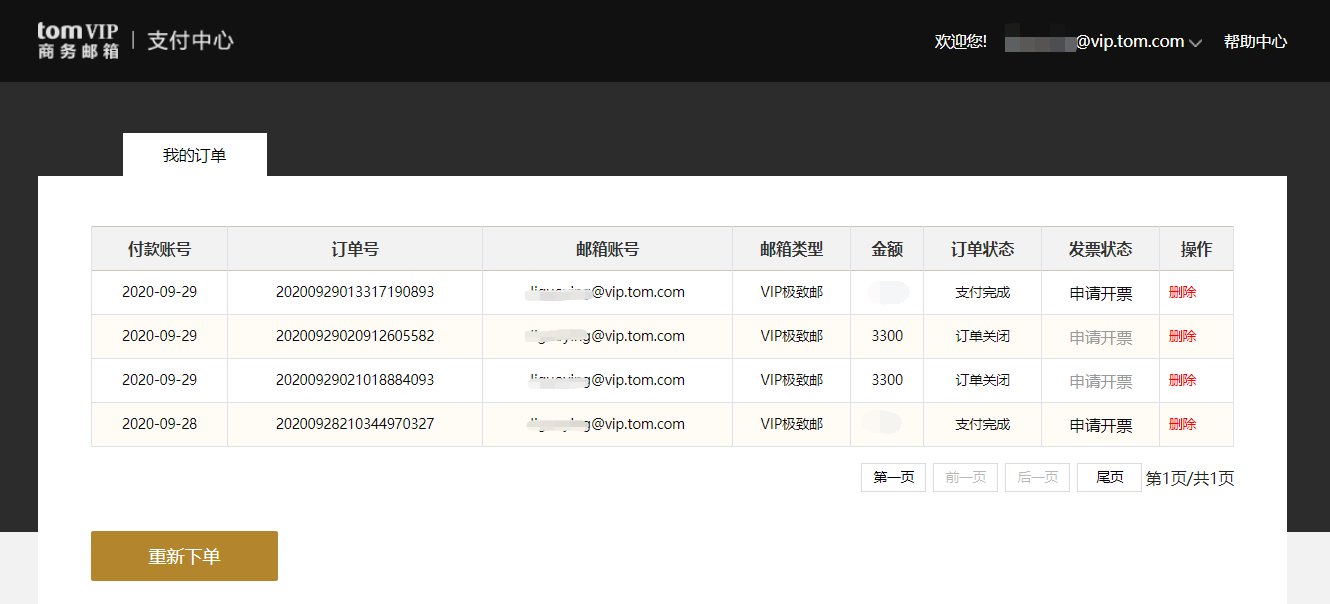The image size is (1330, 604).
Task: Delete order 20200928210344970327
Action: (1182, 425)
